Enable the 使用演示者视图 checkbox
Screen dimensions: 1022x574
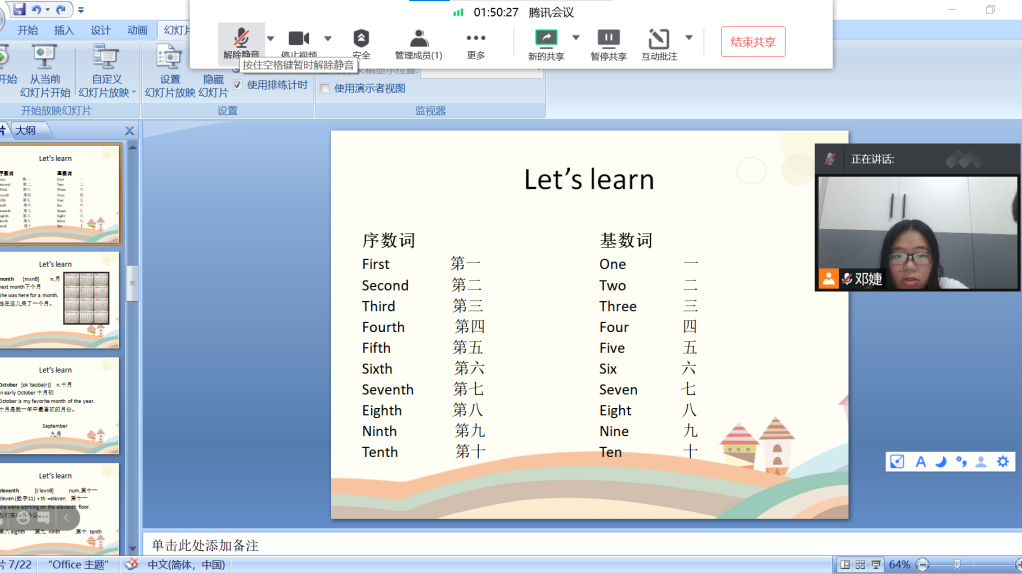tap(325, 89)
